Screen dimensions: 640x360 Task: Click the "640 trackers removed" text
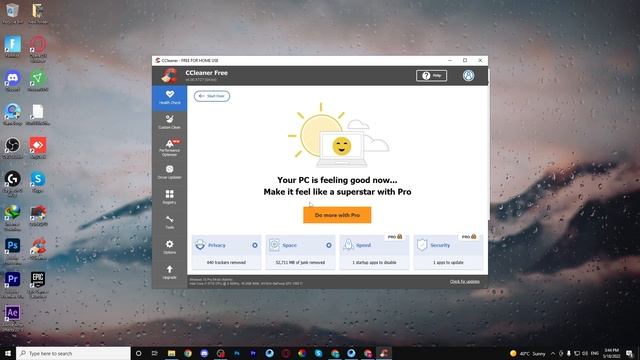[226, 262]
